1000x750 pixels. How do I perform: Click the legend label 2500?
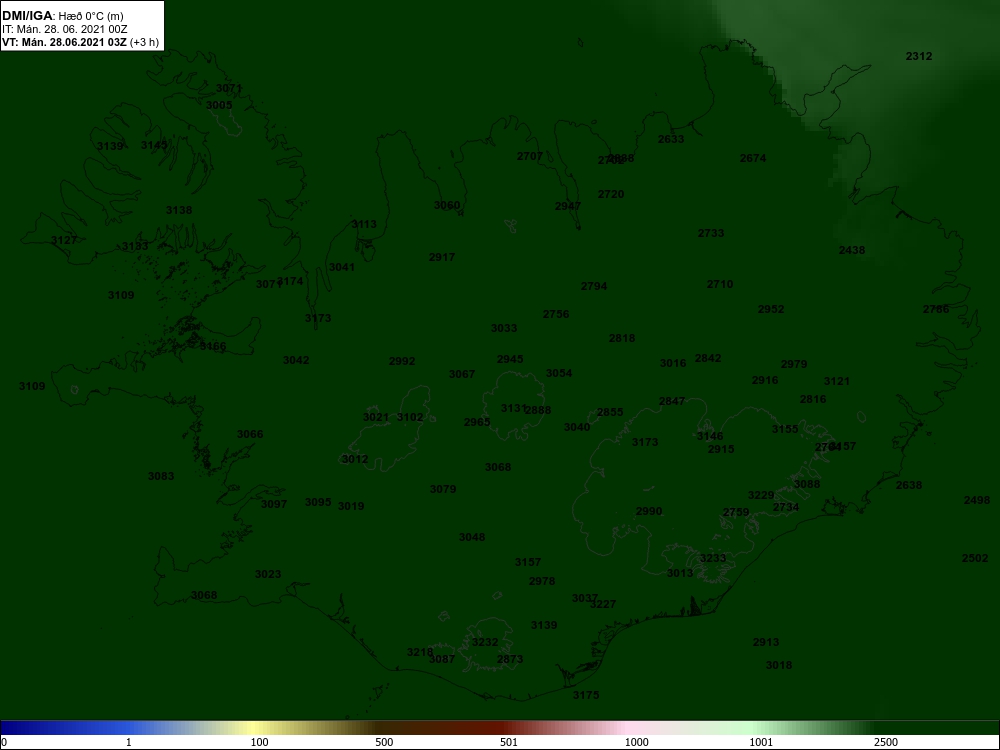click(886, 742)
